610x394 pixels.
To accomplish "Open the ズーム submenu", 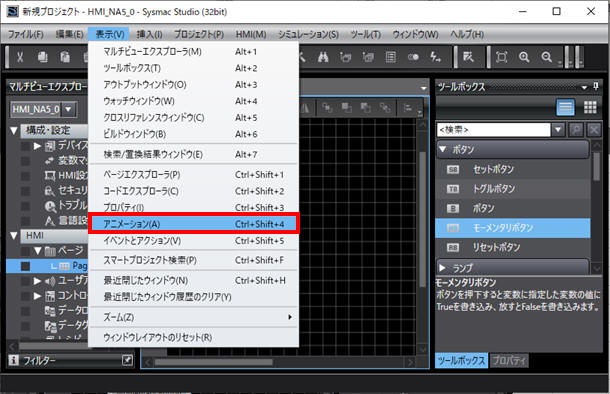I will coord(193,317).
